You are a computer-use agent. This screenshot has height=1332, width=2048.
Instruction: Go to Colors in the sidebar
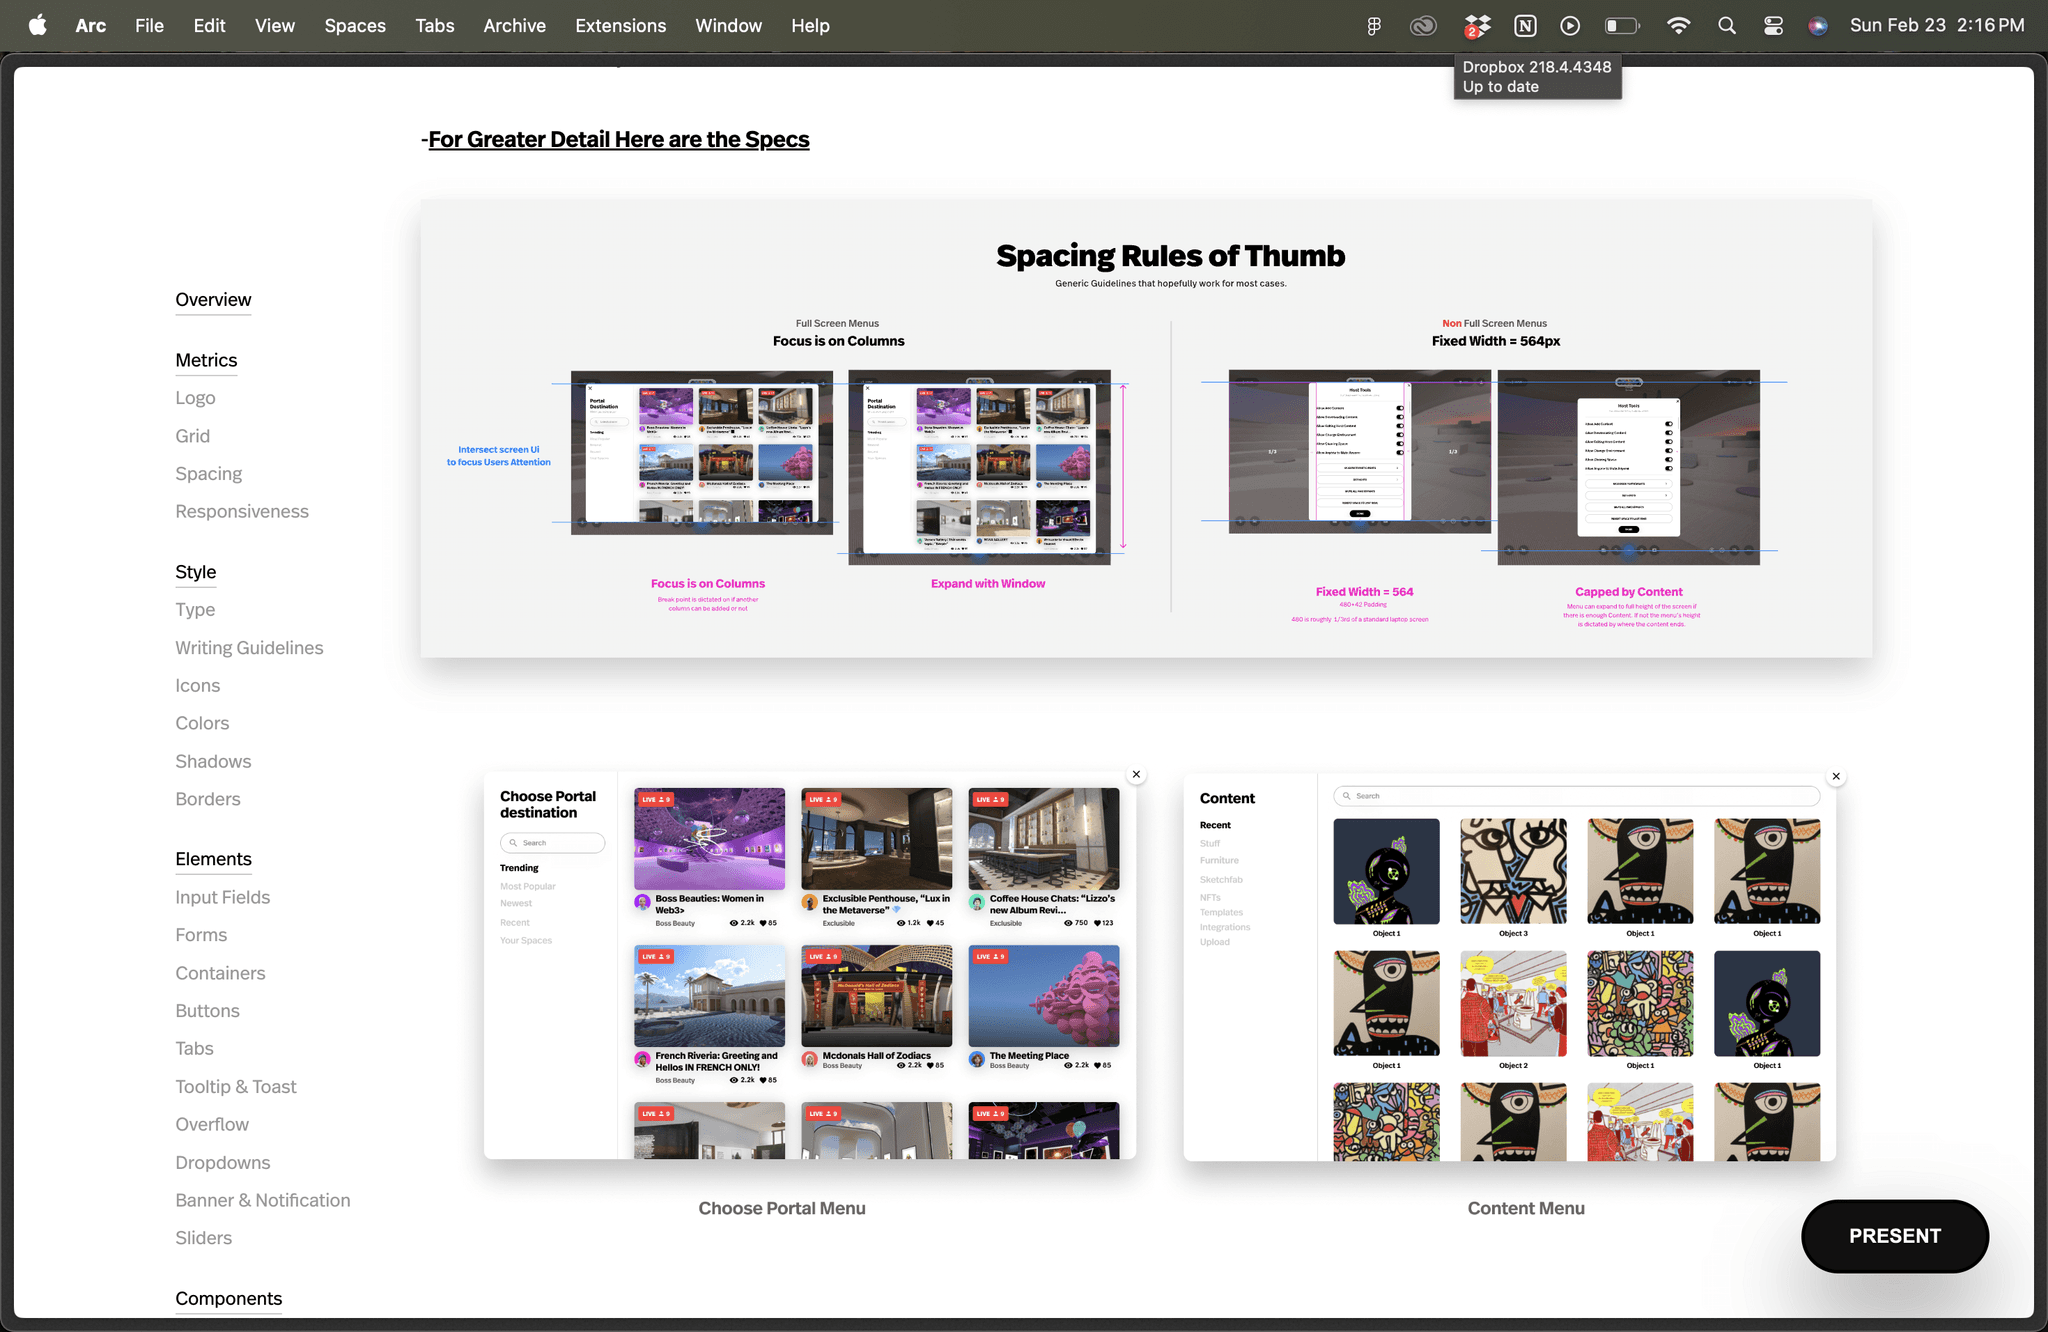point(202,723)
